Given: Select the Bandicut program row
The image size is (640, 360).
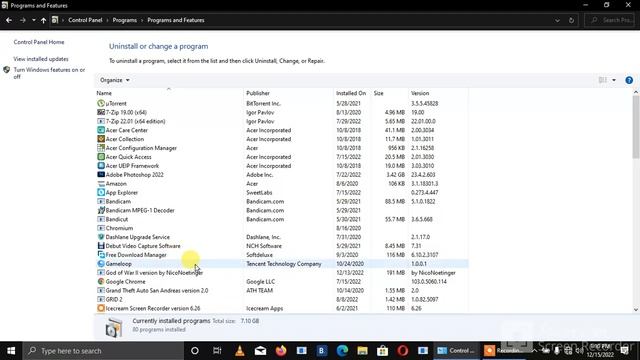Looking at the screenshot, I should 282,219.
